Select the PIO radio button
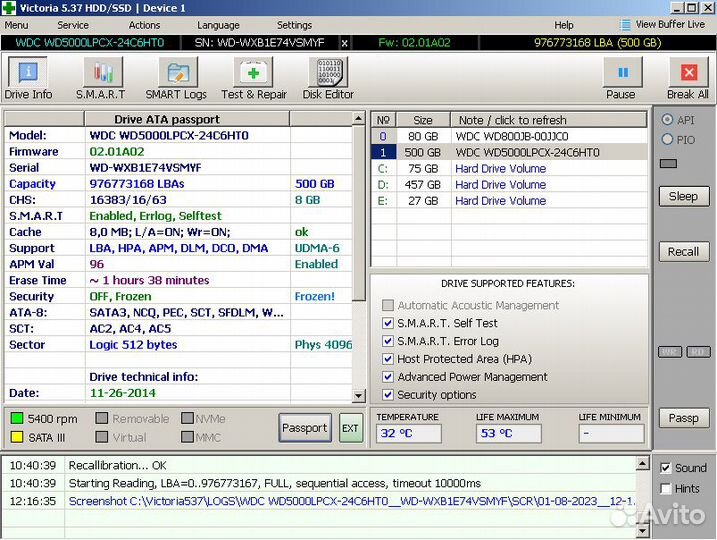717x540 pixels. point(667,139)
